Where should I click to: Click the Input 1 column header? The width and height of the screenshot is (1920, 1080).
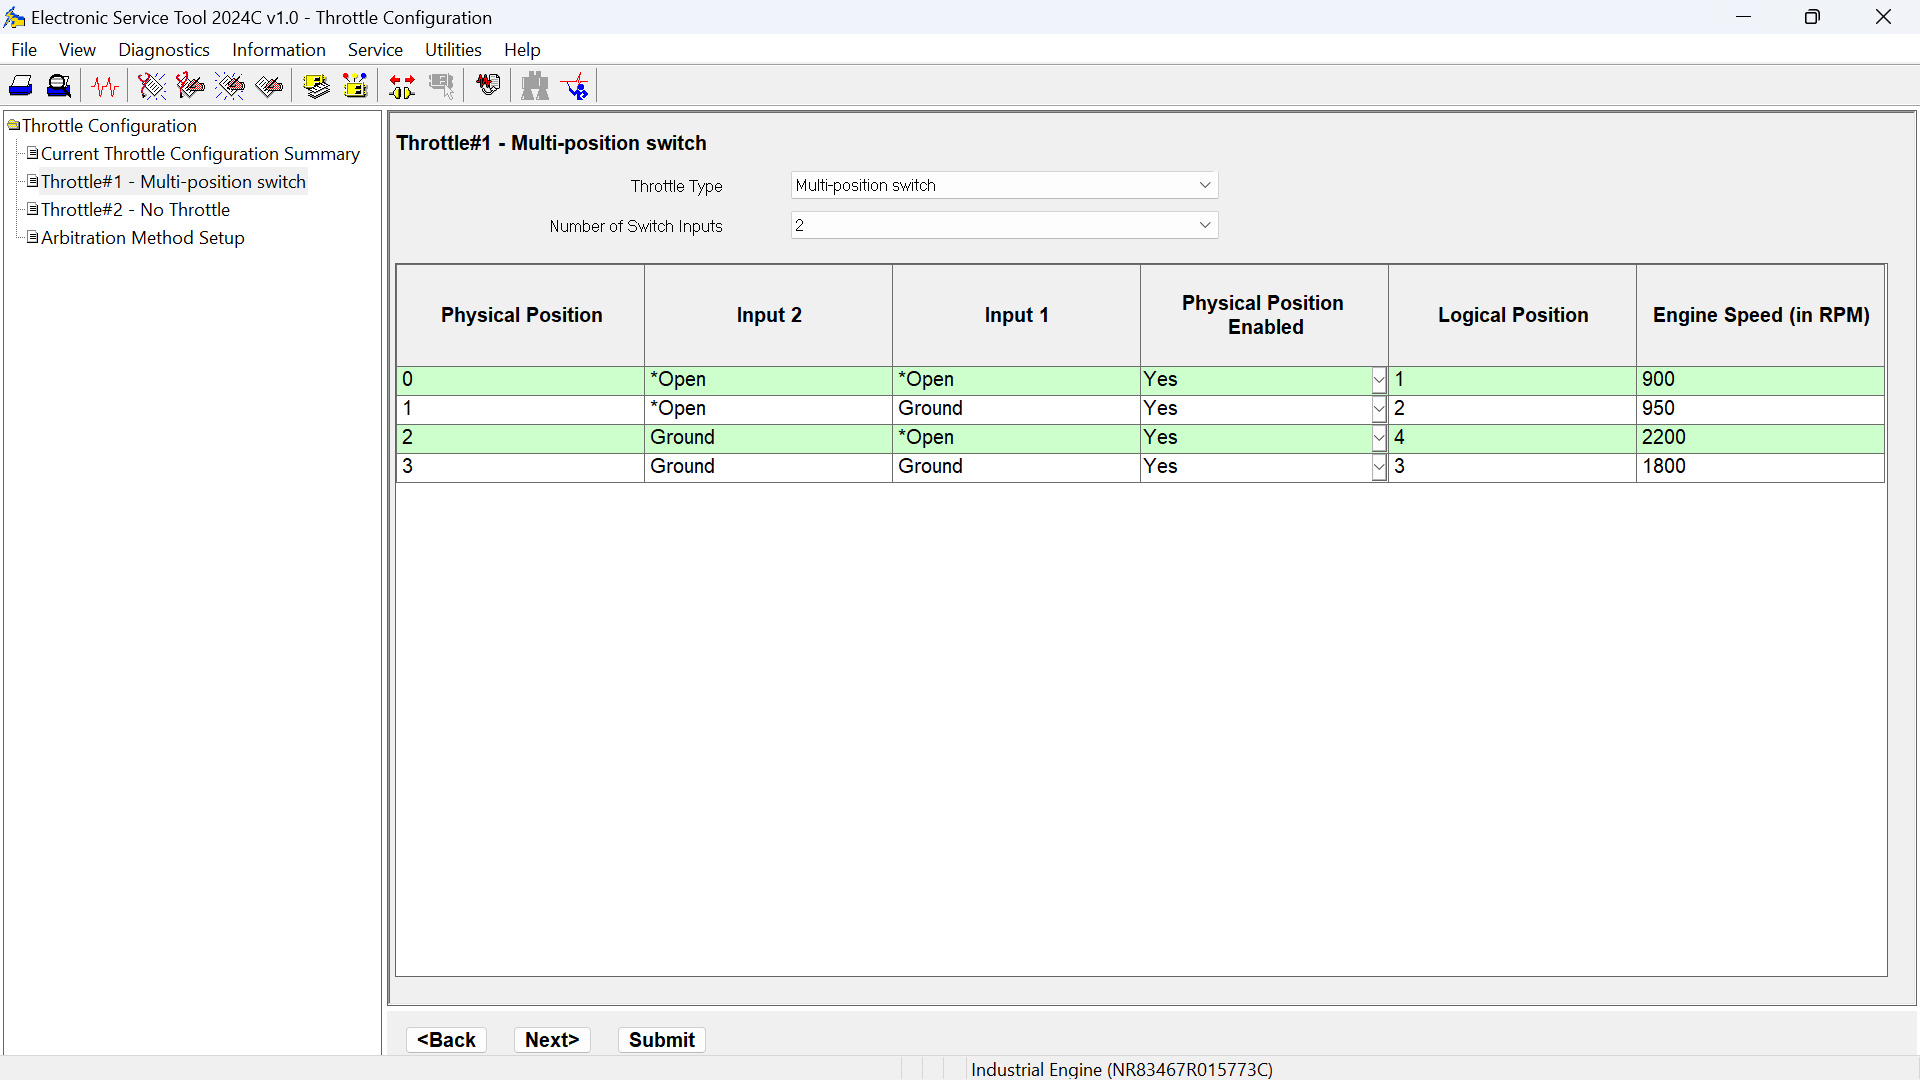[1017, 315]
